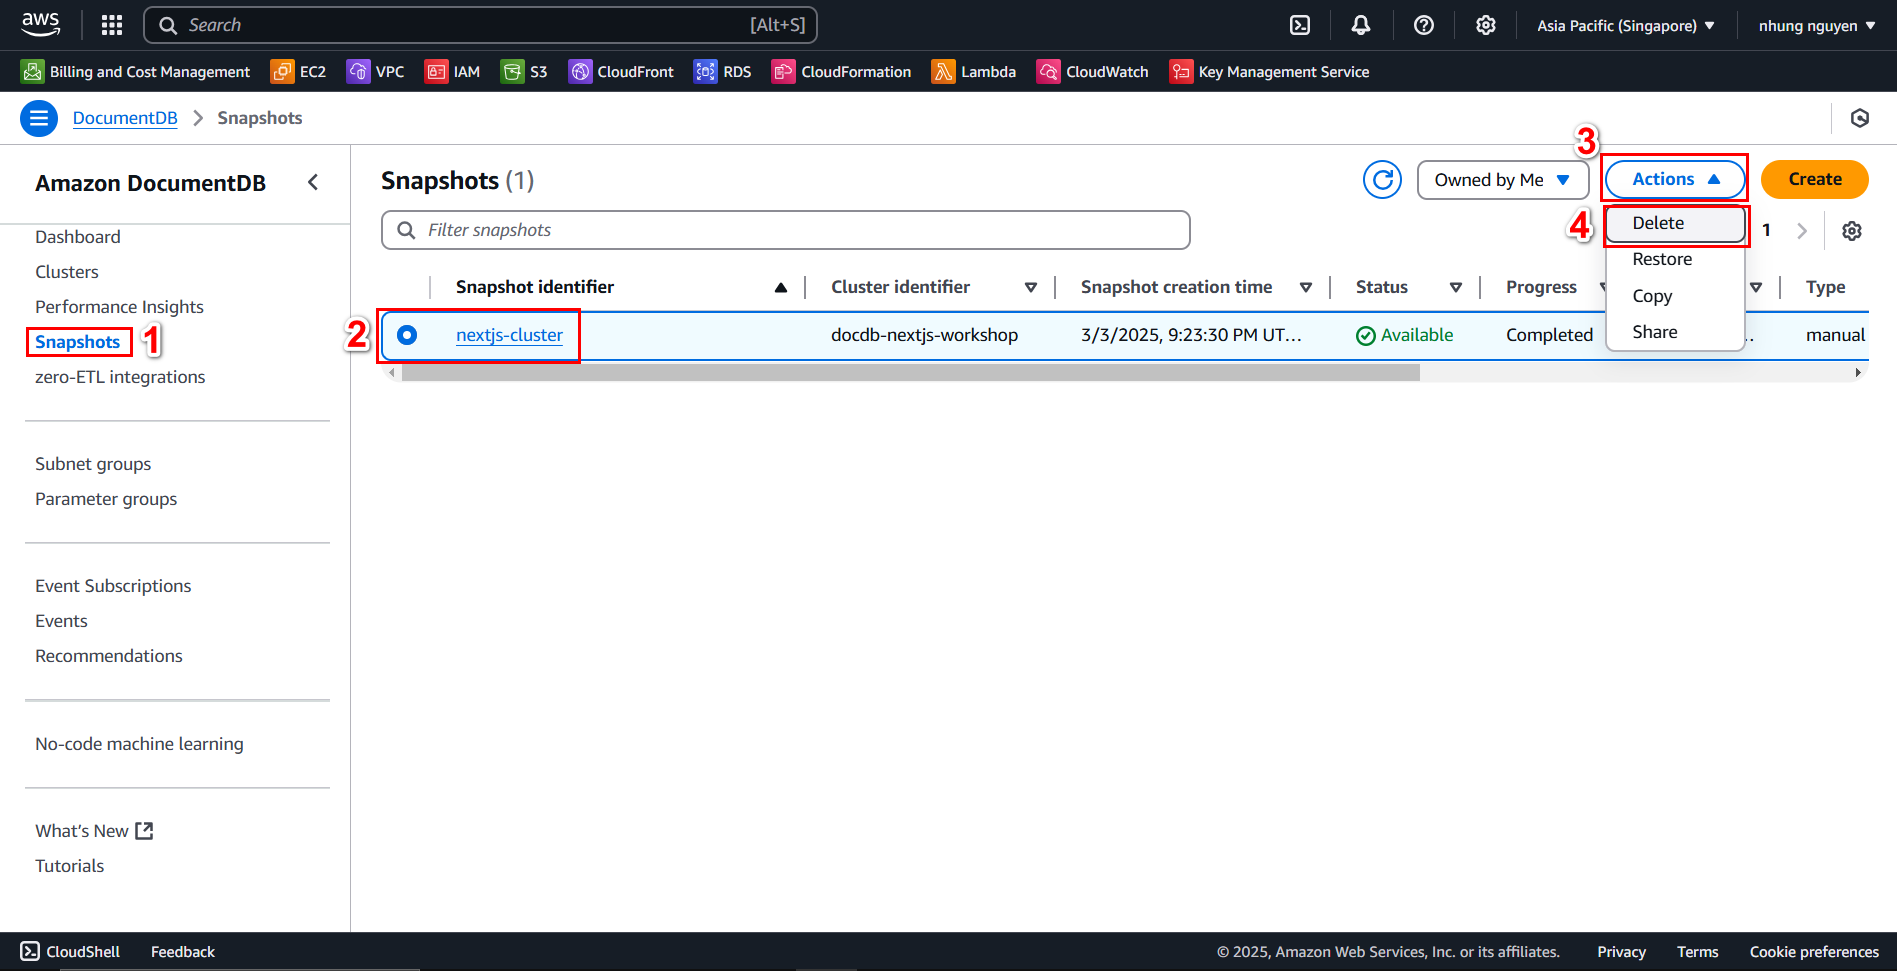Open Billing and Cost Management shortcut
1897x971 pixels.
click(136, 72)
